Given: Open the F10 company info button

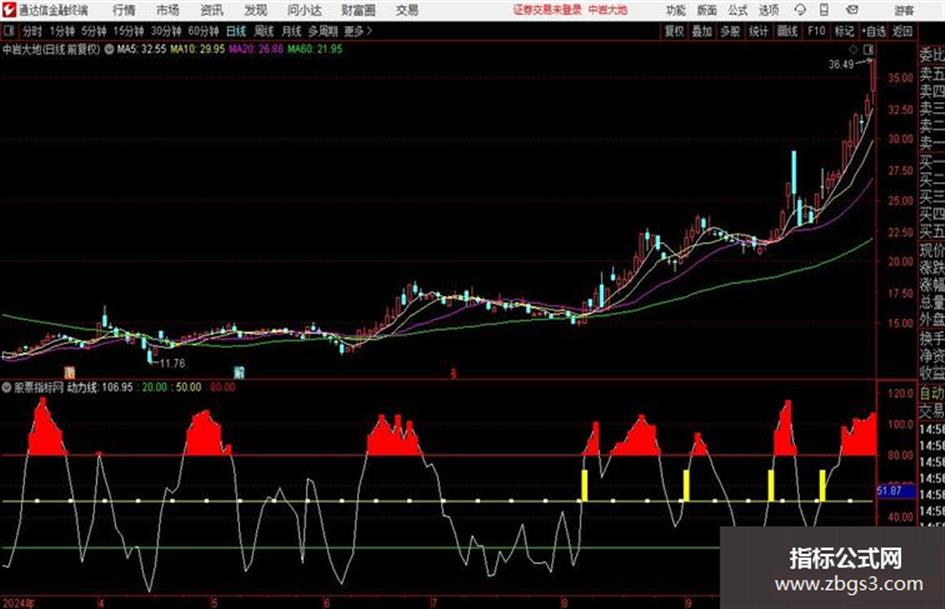Looking at the screenshot, I should coord(816,31).
